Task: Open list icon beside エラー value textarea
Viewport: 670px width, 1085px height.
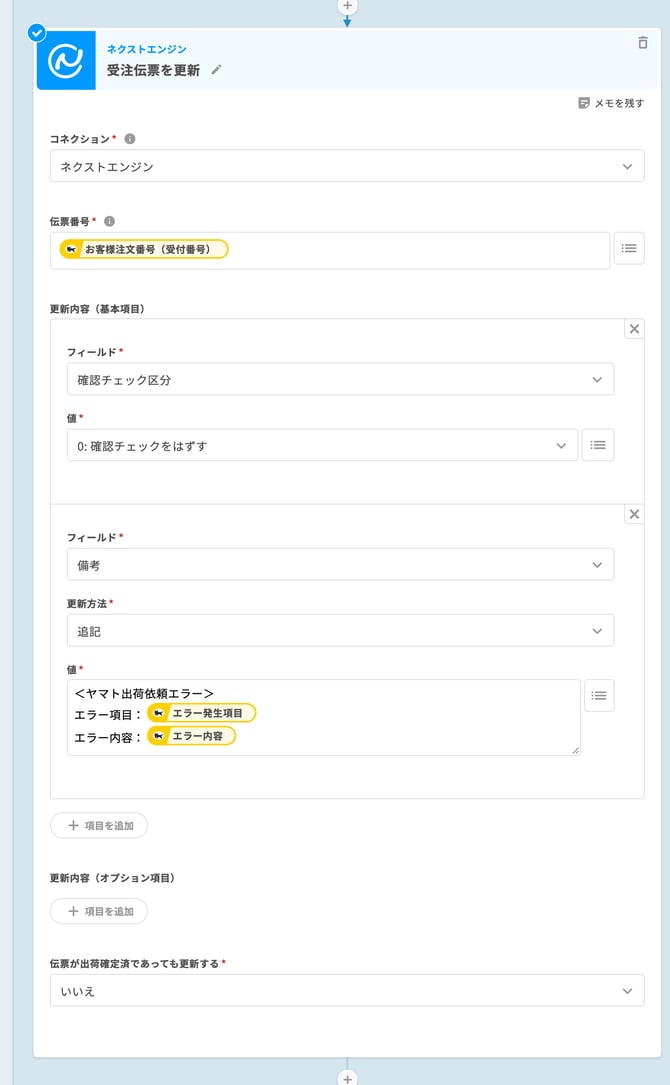Action: [599, 695]
